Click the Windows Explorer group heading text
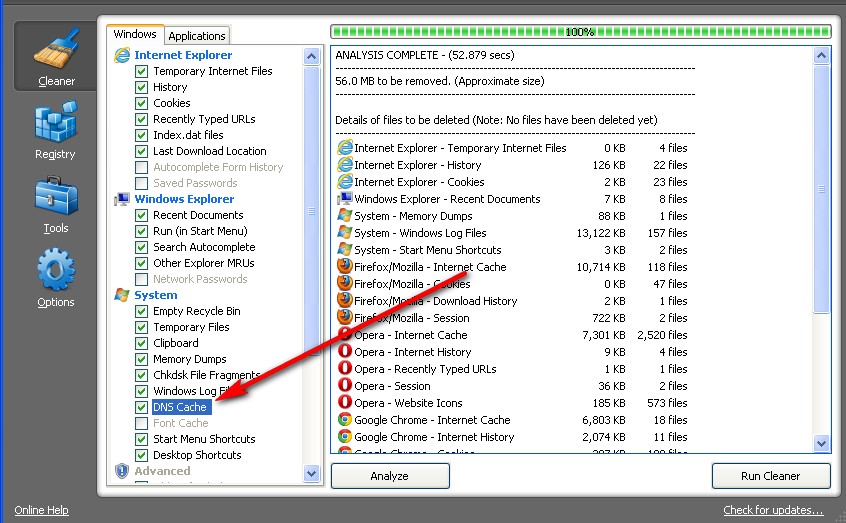846x523 pixels. (184, 199)
